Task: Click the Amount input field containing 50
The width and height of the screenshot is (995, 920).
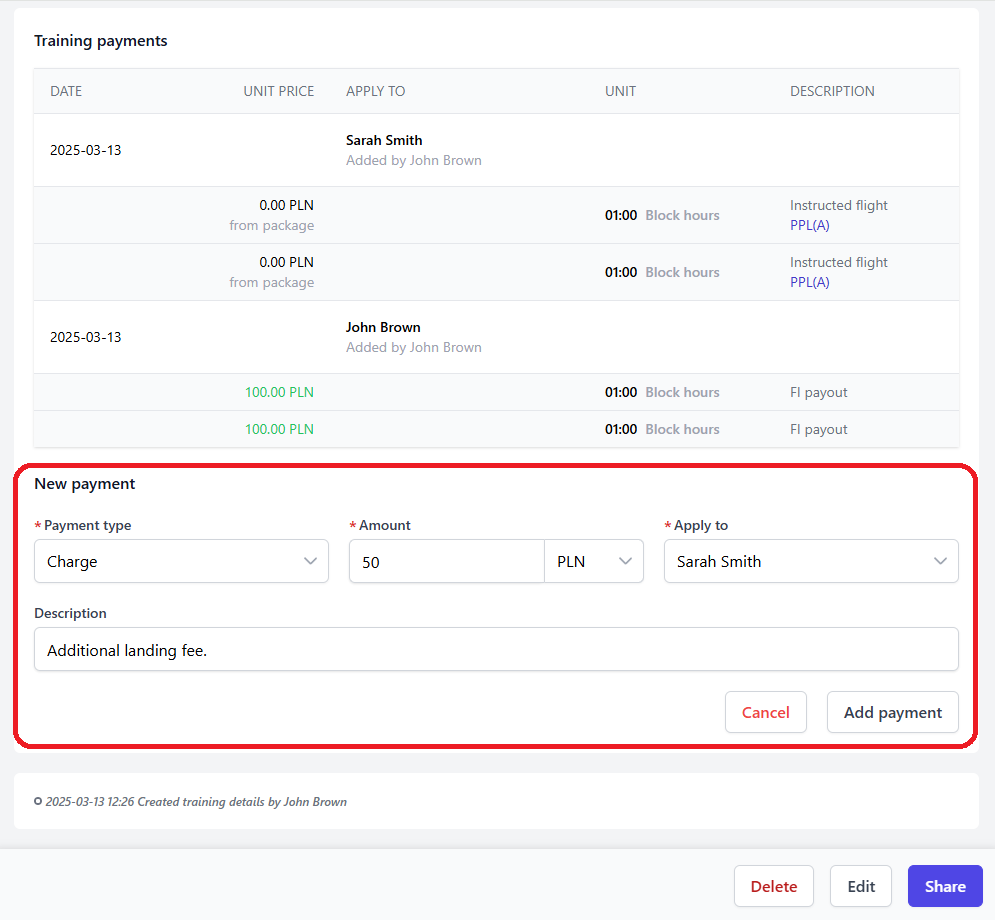Action: [x=447, y=561]
